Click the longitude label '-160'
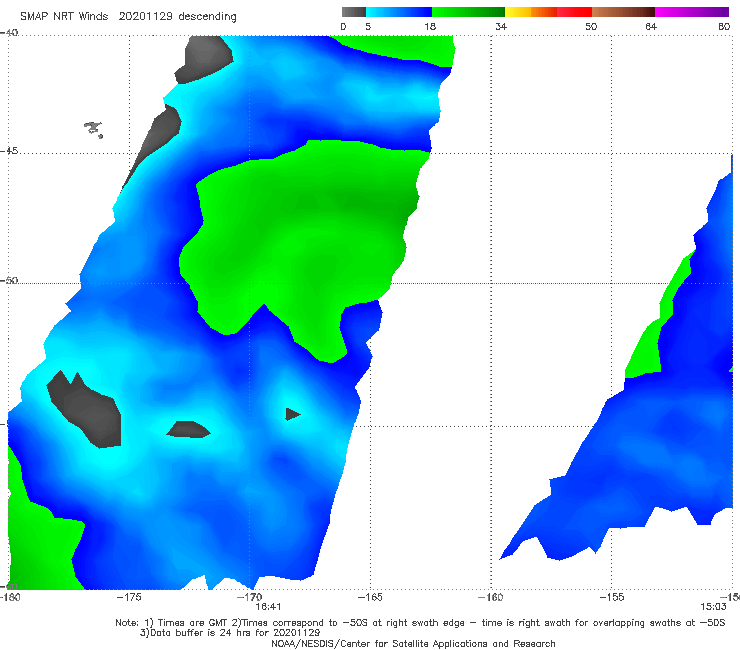 point(490,597)
